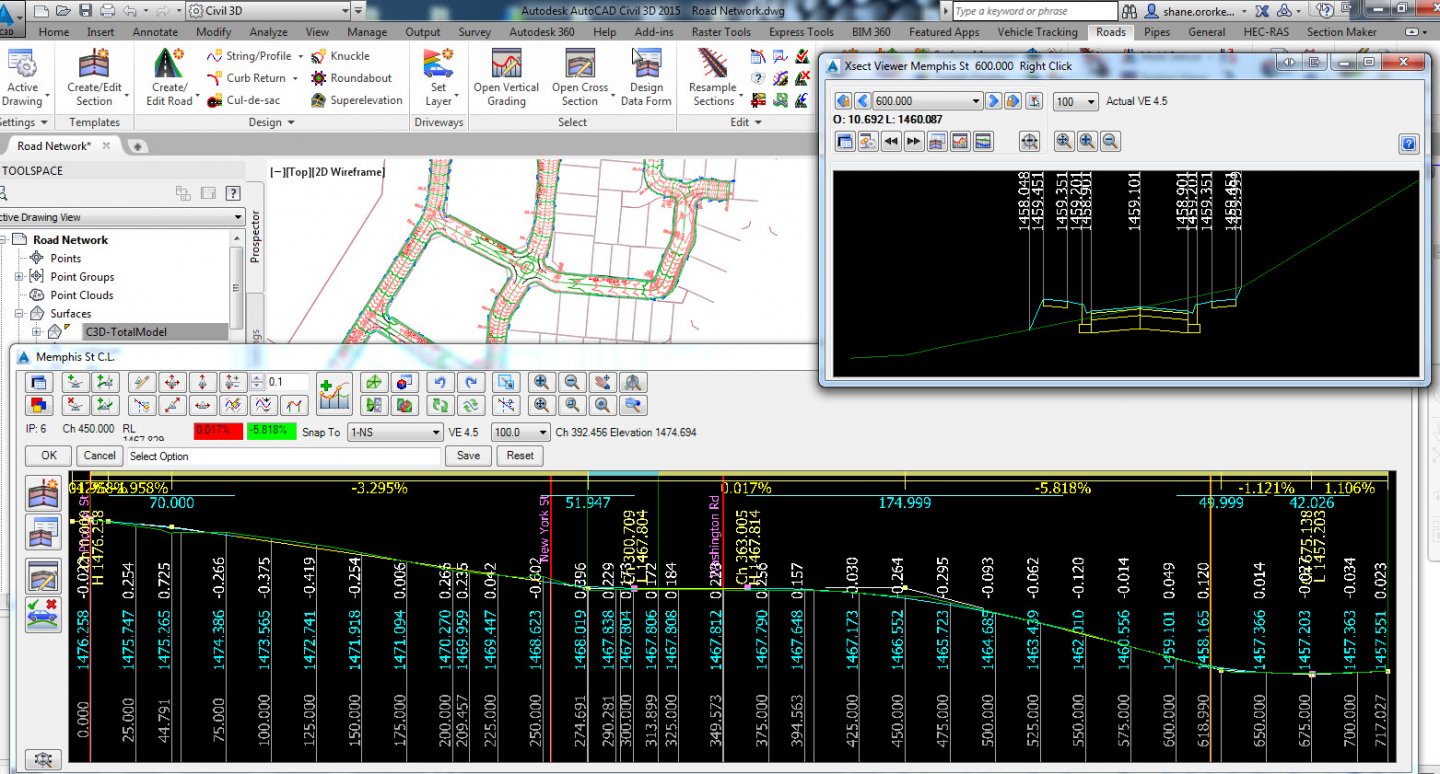
Task: Click the Resample Sections icon
Action: point(713,64)
